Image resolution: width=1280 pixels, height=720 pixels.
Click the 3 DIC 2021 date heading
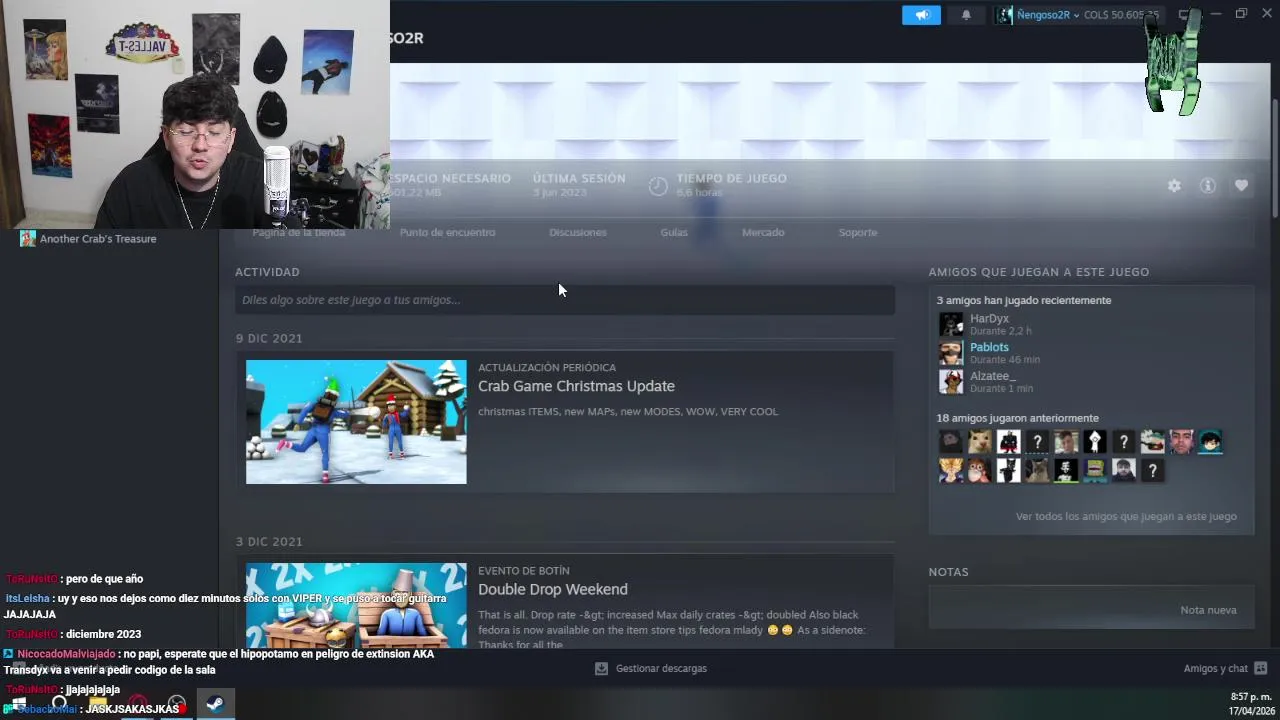(x=269, y=542)
